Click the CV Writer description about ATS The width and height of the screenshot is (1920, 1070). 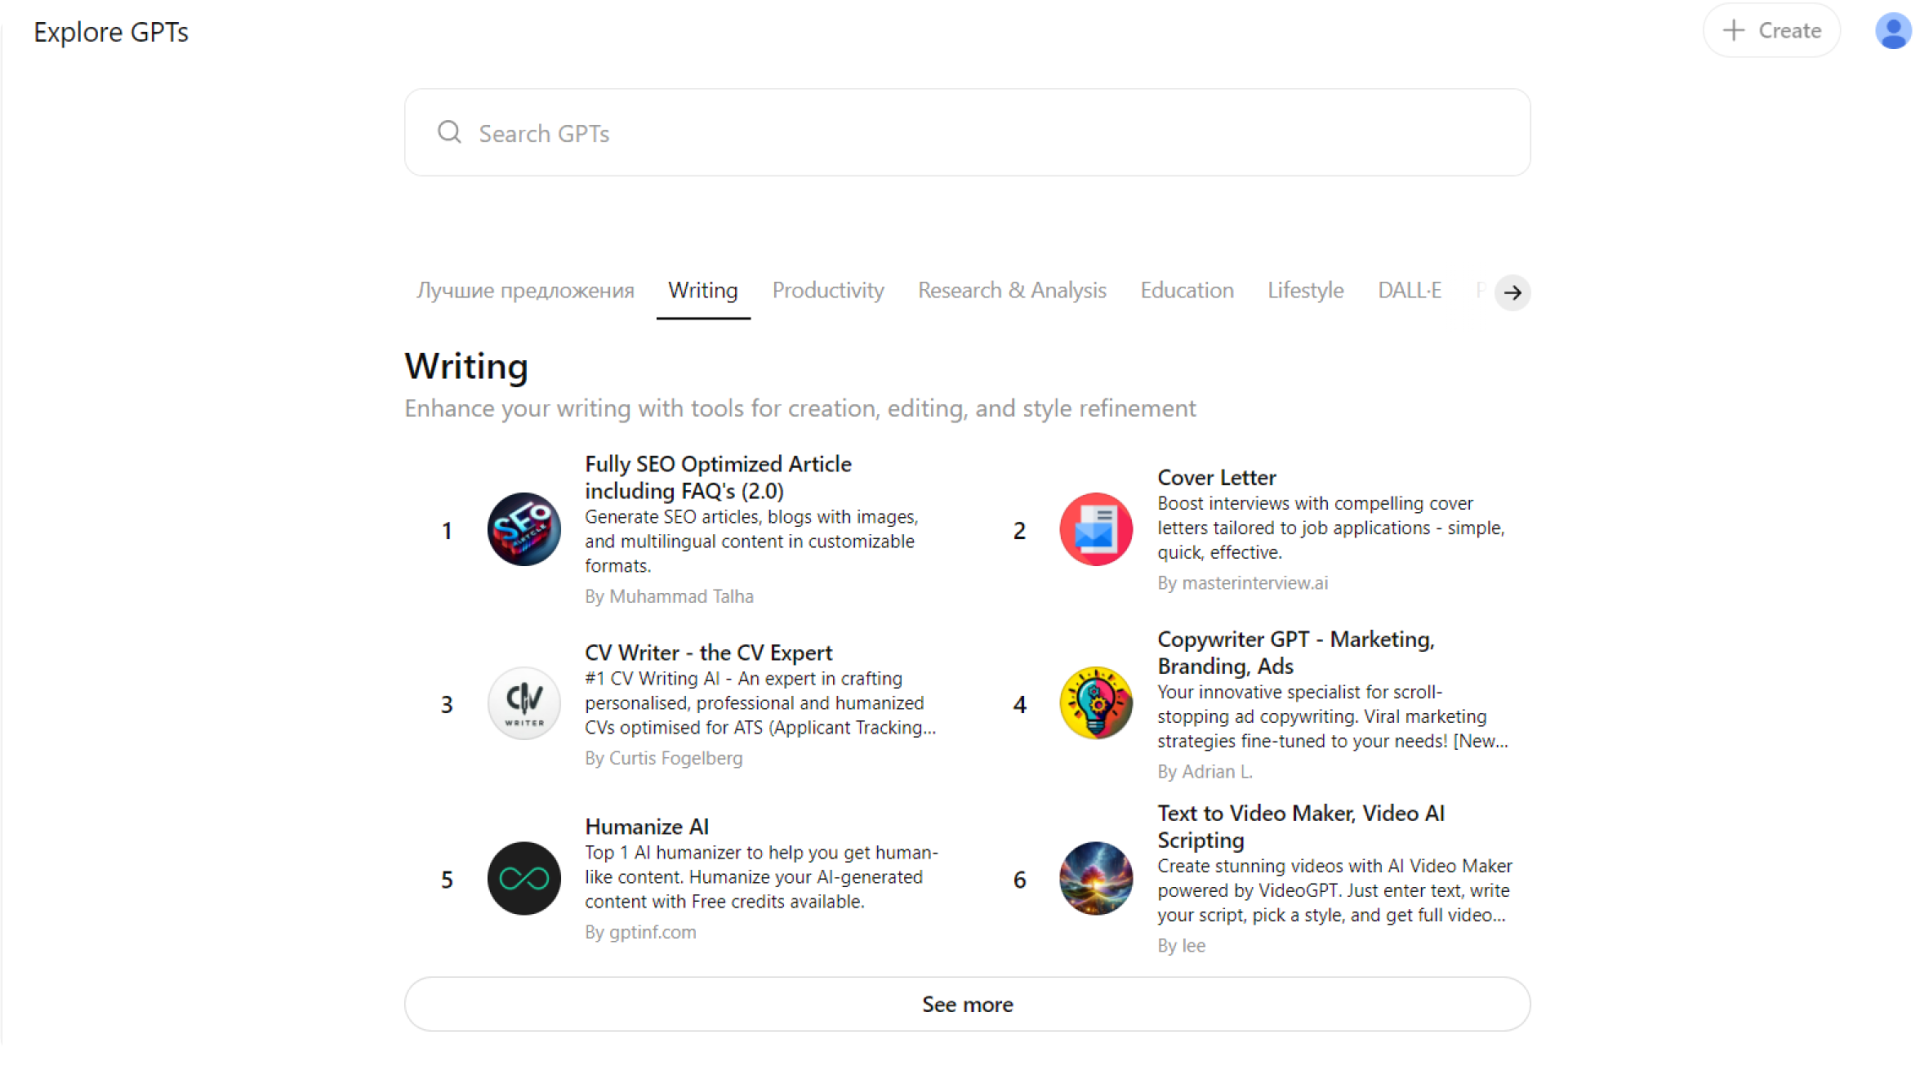760,703
